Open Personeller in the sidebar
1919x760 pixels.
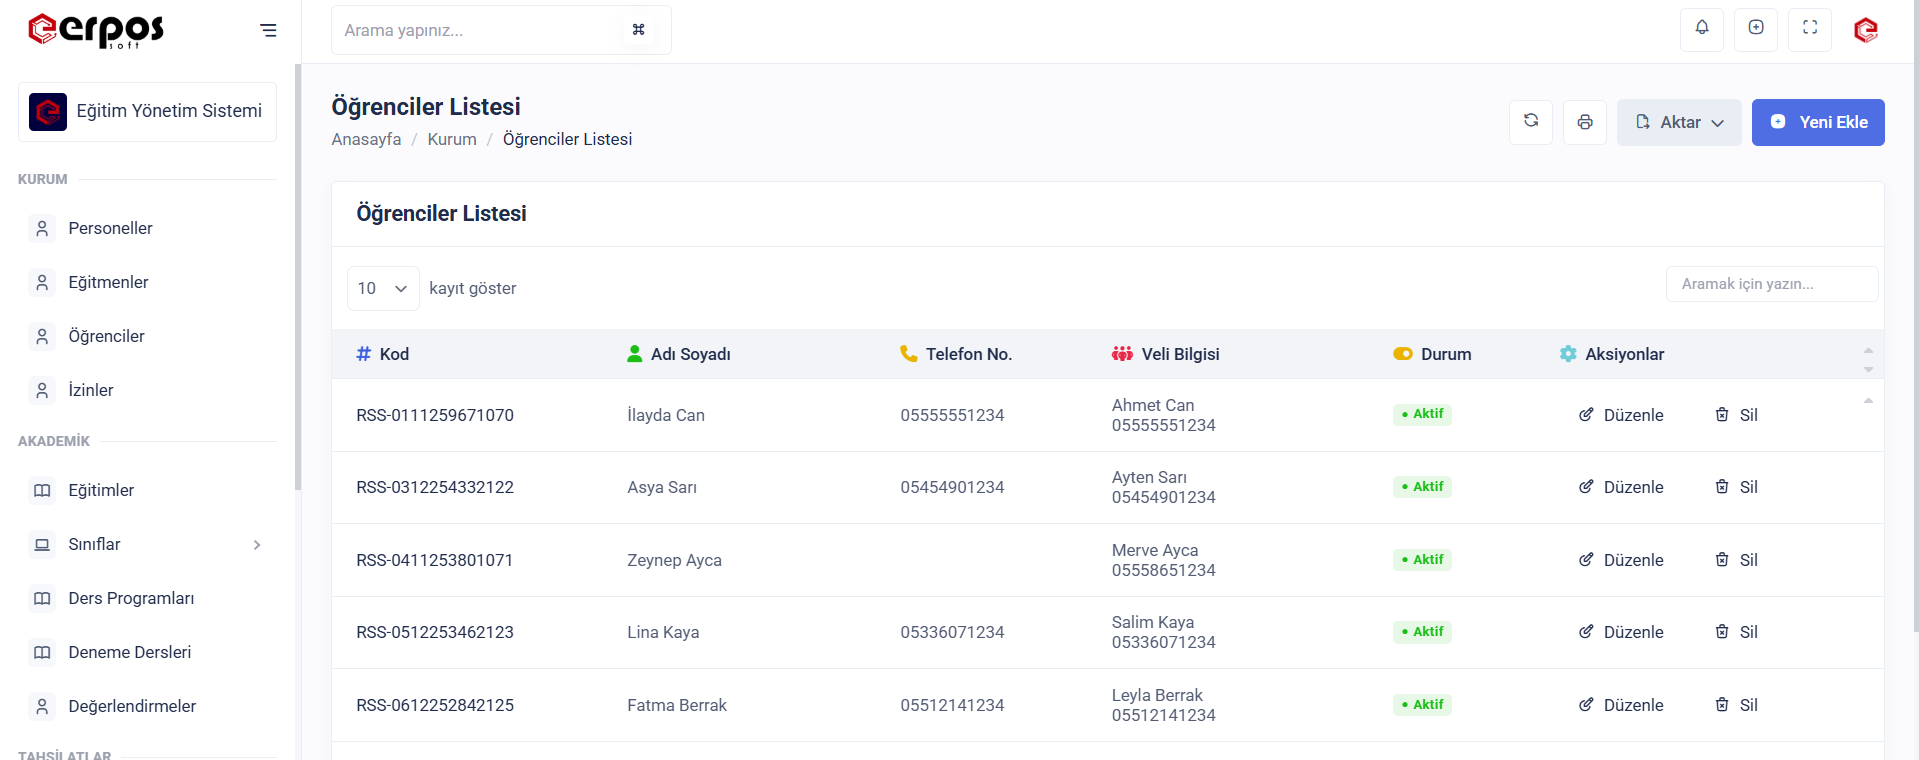pos(110,228)
